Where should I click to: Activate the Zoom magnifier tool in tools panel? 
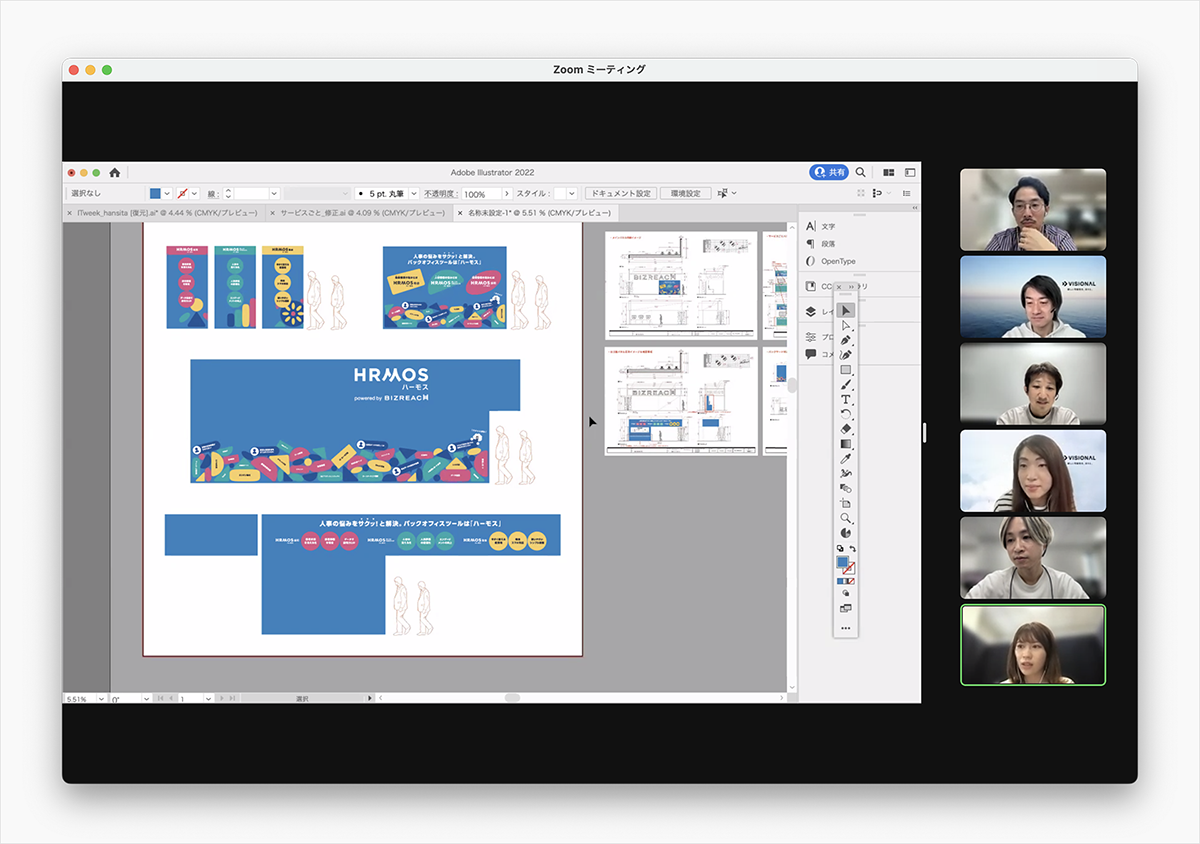[846, 518]
